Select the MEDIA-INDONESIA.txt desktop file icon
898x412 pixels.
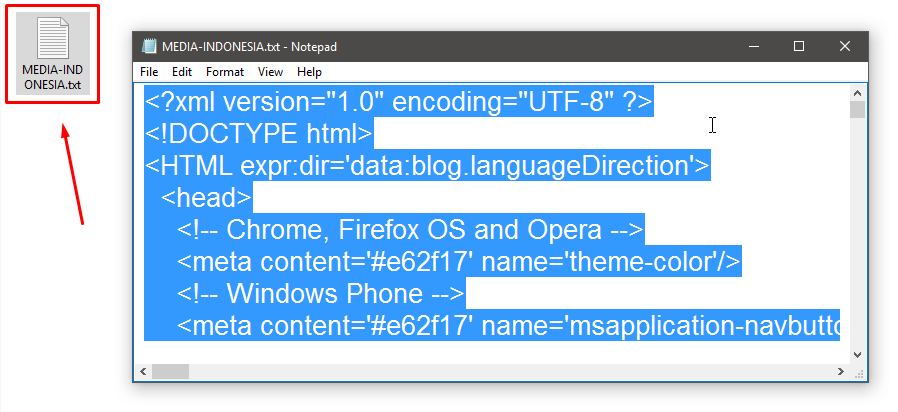(53, 54)
